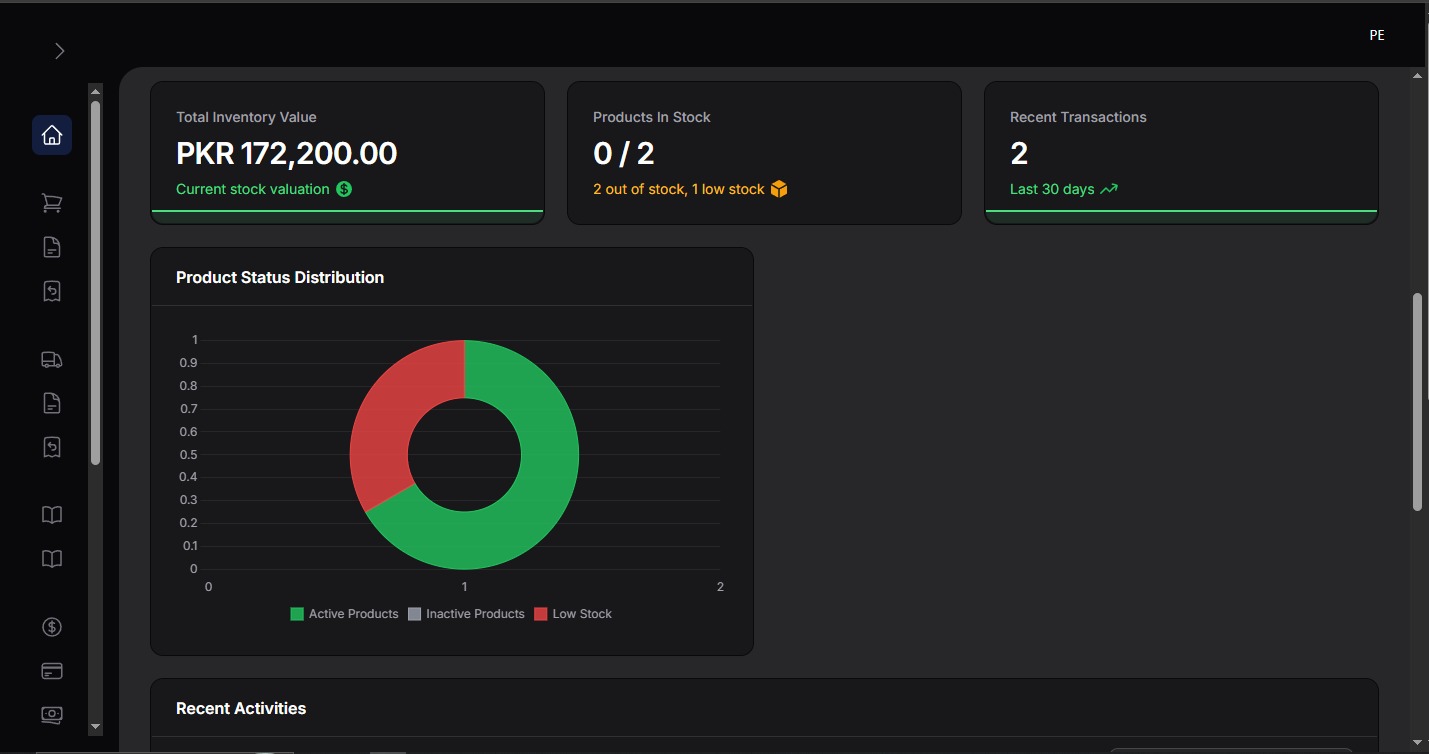Click the first document invoice icon in sidebar

pyautogui.click(x=51, y=246)
